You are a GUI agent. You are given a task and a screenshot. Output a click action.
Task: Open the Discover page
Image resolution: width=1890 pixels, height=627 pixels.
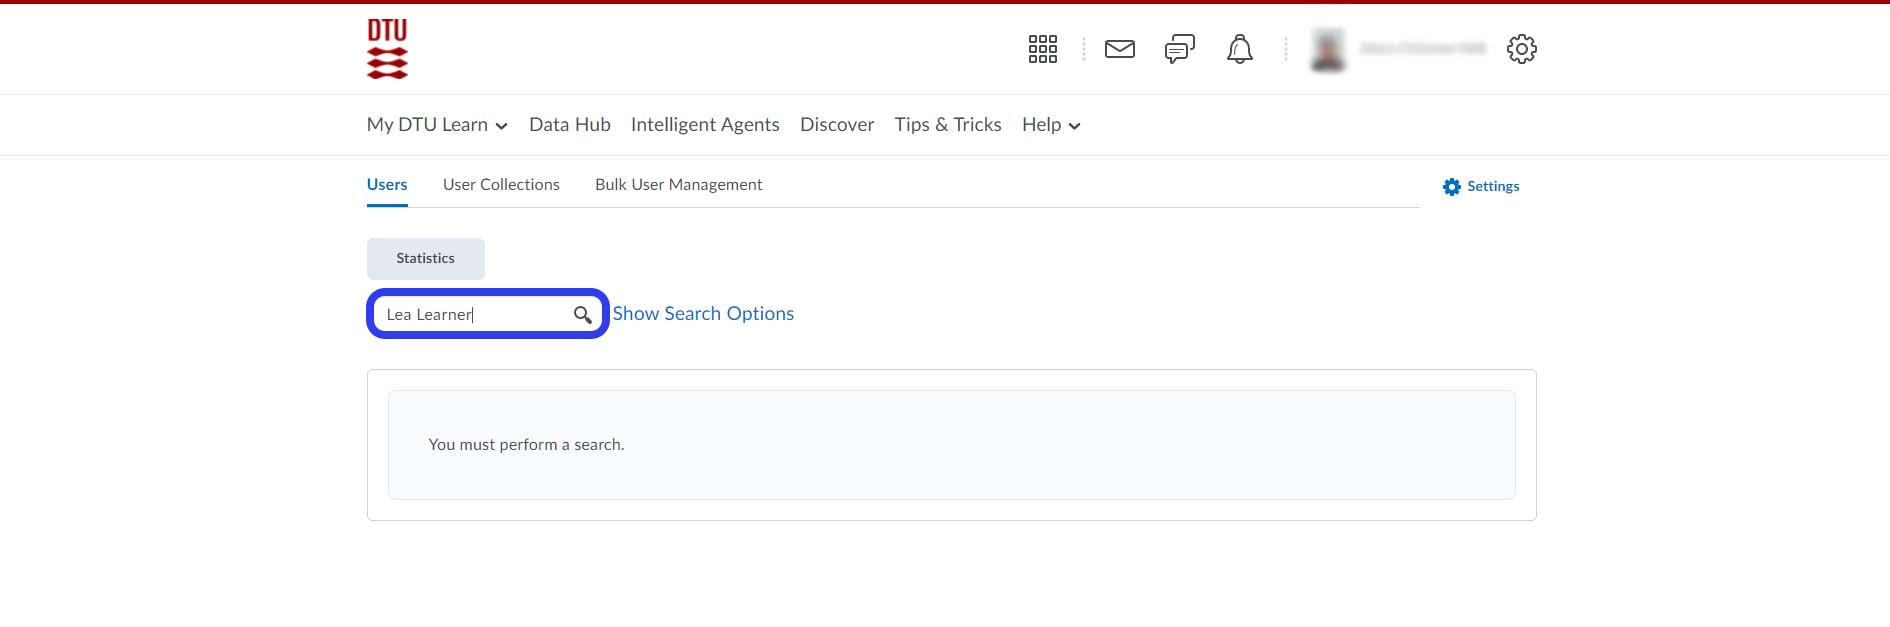[836, 125]
